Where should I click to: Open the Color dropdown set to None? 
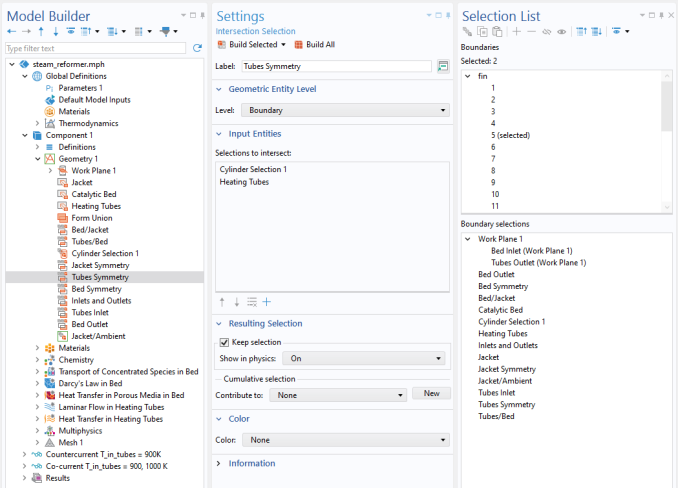point(343,440)
